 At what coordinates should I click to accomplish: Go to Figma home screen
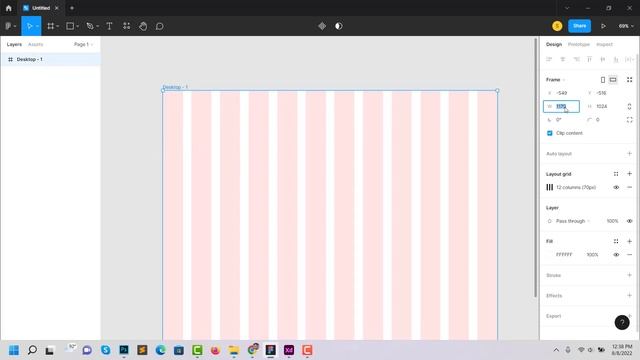[x=9, y=8]
